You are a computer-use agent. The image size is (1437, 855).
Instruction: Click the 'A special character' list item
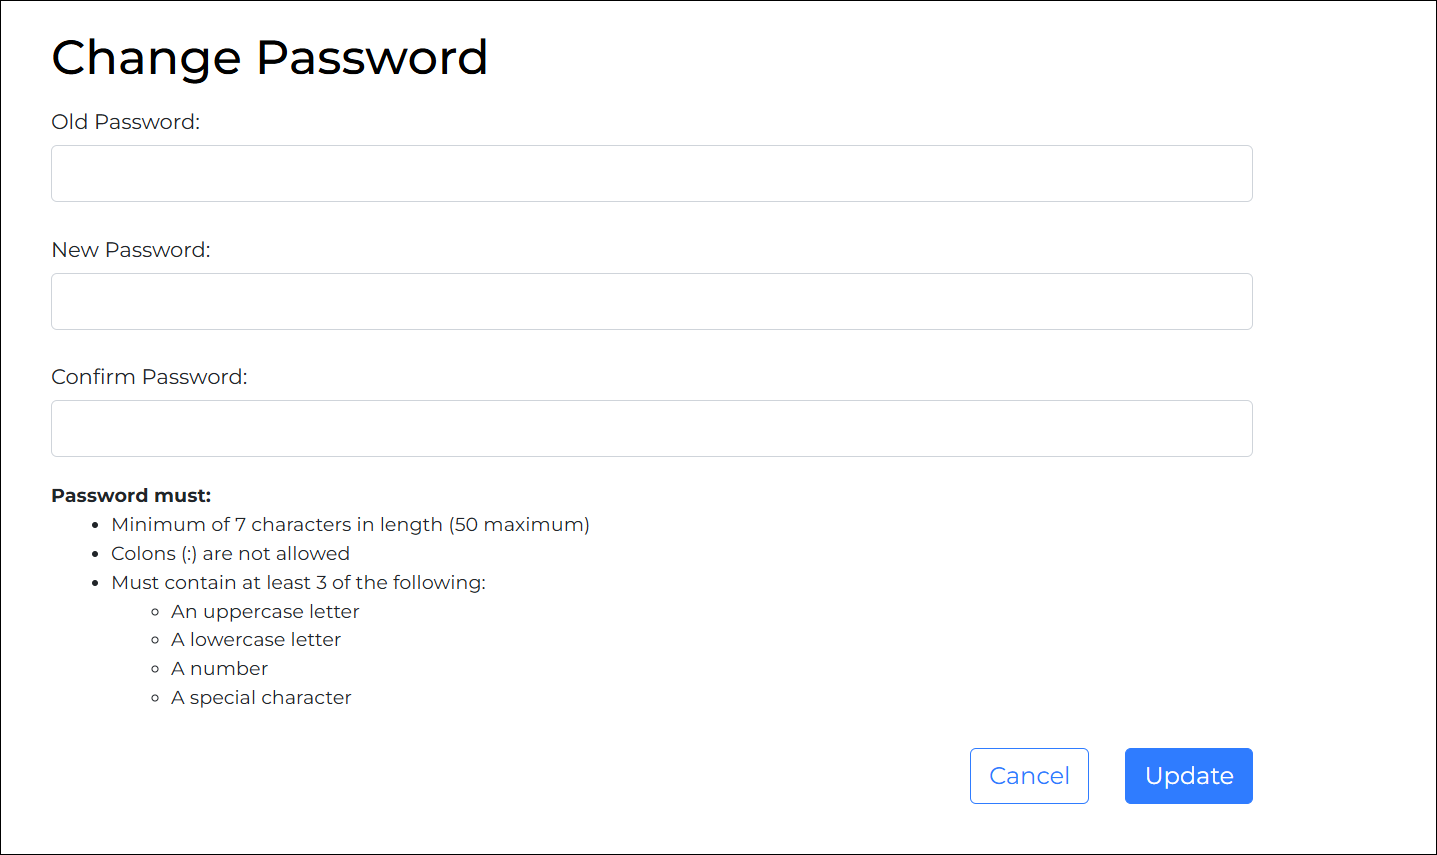(x=261, y=698)
